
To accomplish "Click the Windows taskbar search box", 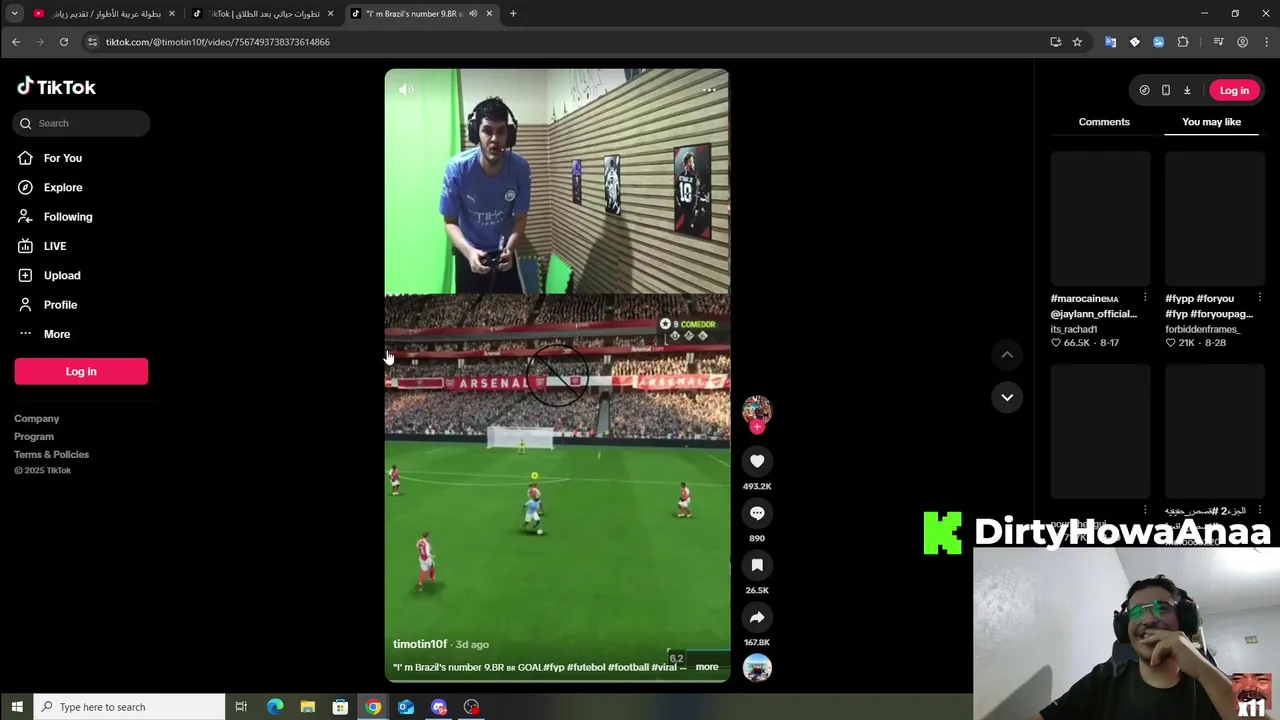I will pos(130,707).
